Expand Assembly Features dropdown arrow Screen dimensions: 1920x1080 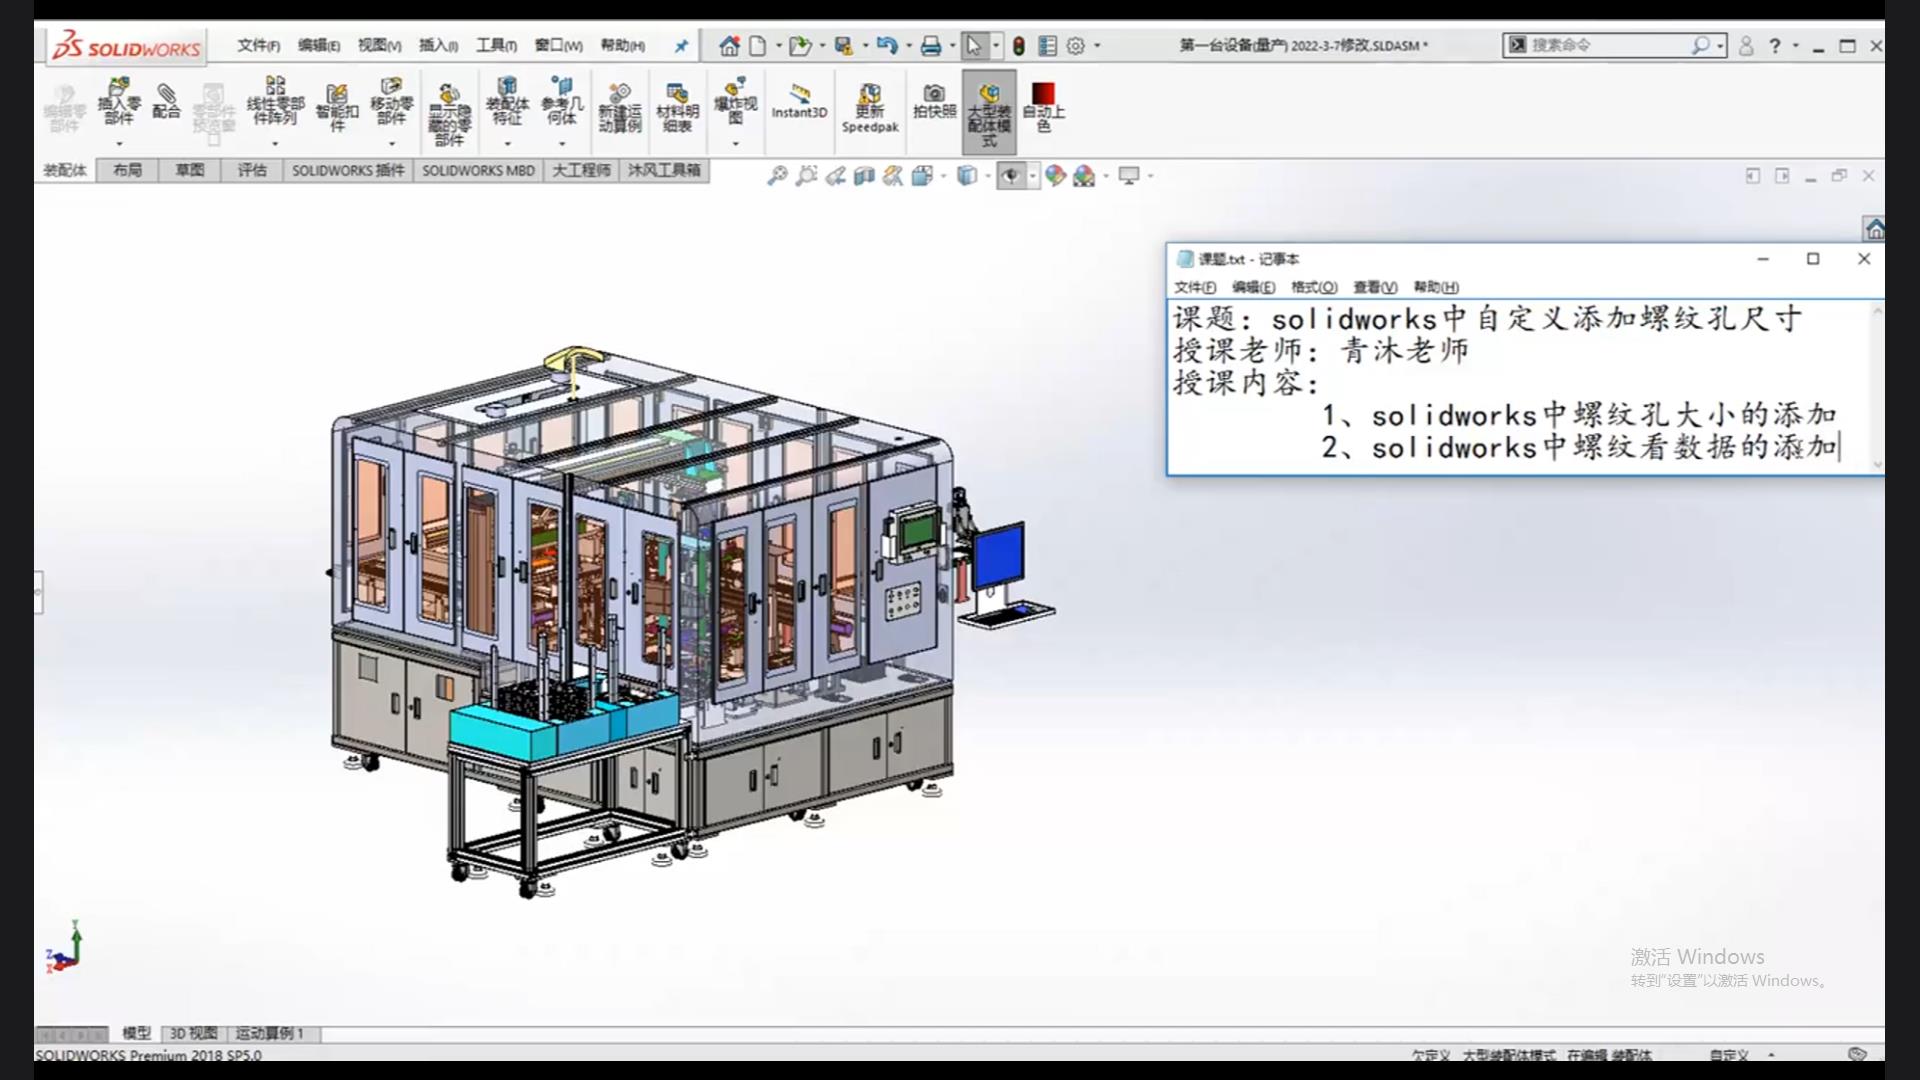point(507,144)
